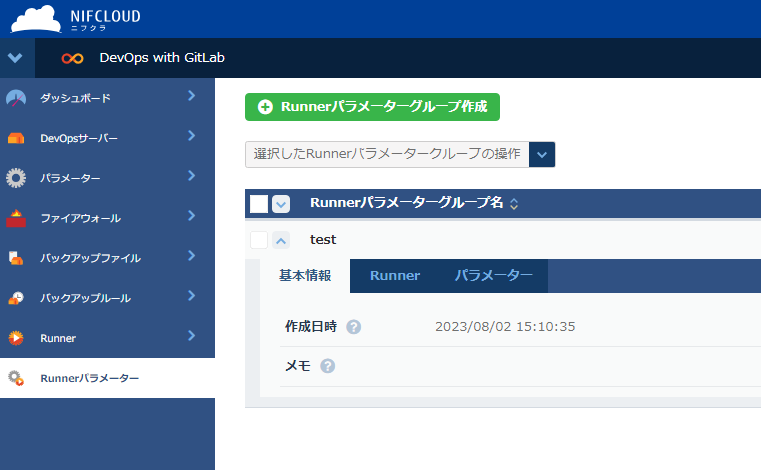The height and width of the screenshot is (470, 761).
Task: Open 選択したRunnerパラメーターグループの操作 dropdown
Action: (400, 154)
